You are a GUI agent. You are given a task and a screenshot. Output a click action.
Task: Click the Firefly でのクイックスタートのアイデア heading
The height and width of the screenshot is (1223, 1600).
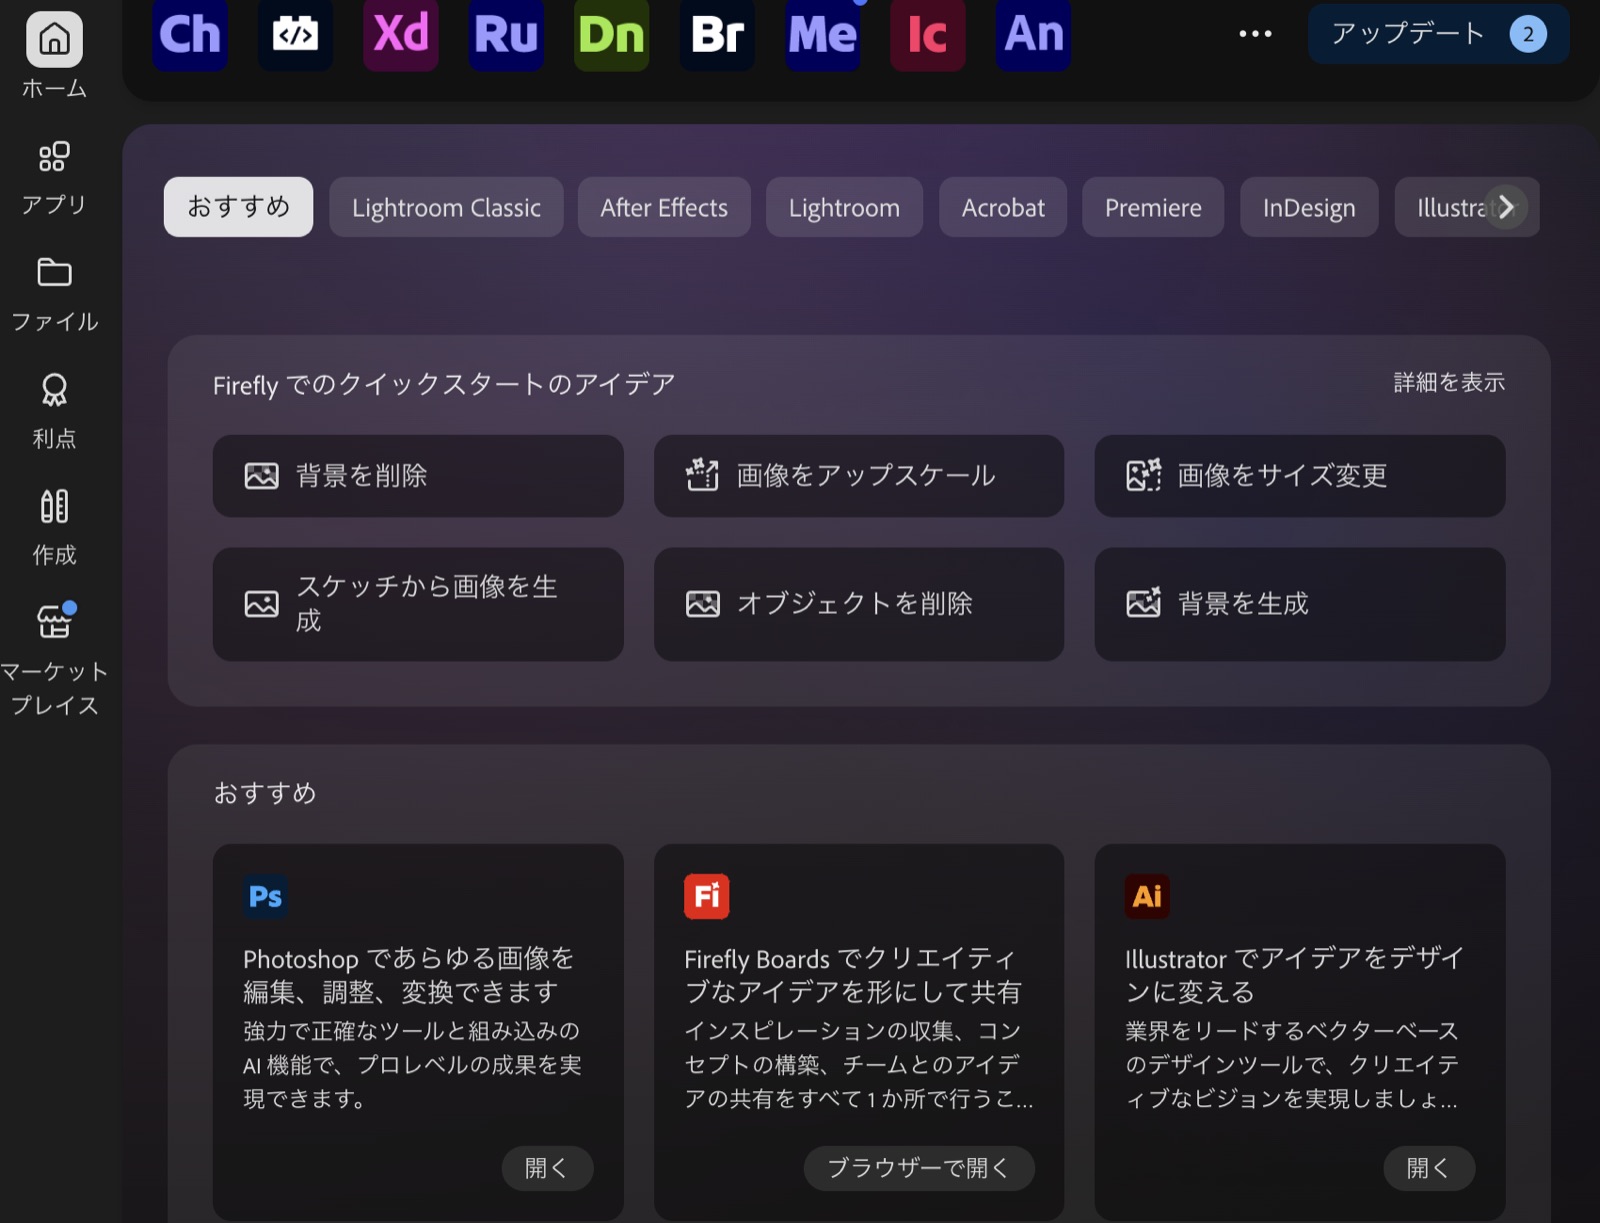coord(444,385)
